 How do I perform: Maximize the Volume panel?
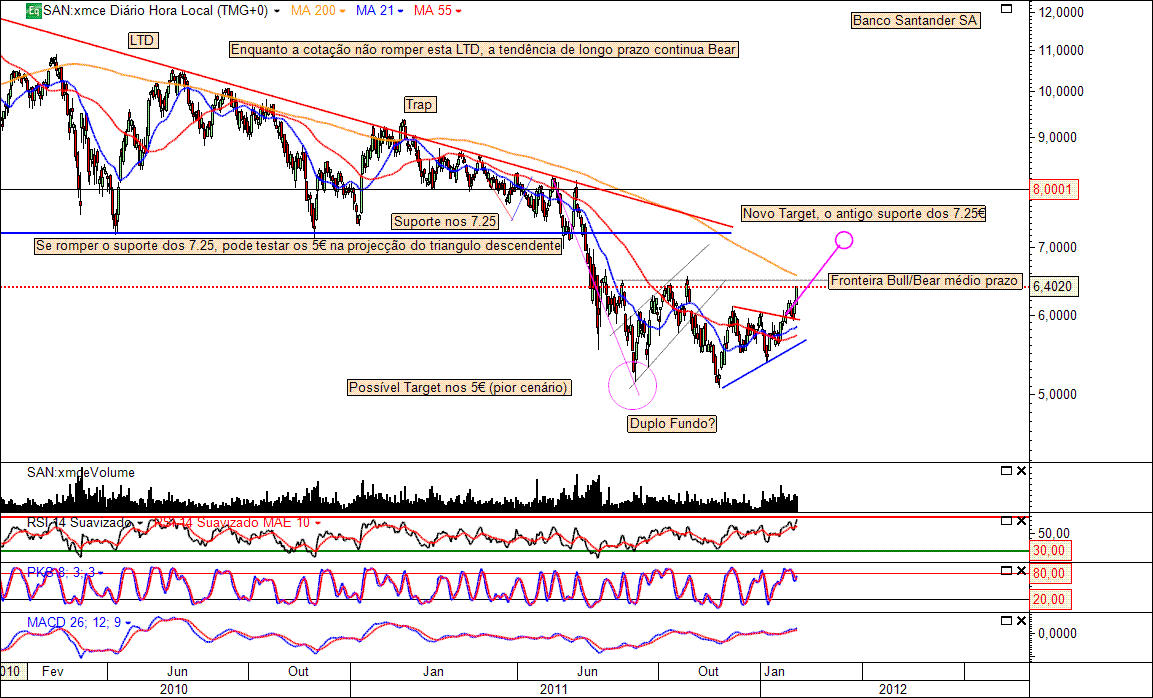coord(1007,471)
